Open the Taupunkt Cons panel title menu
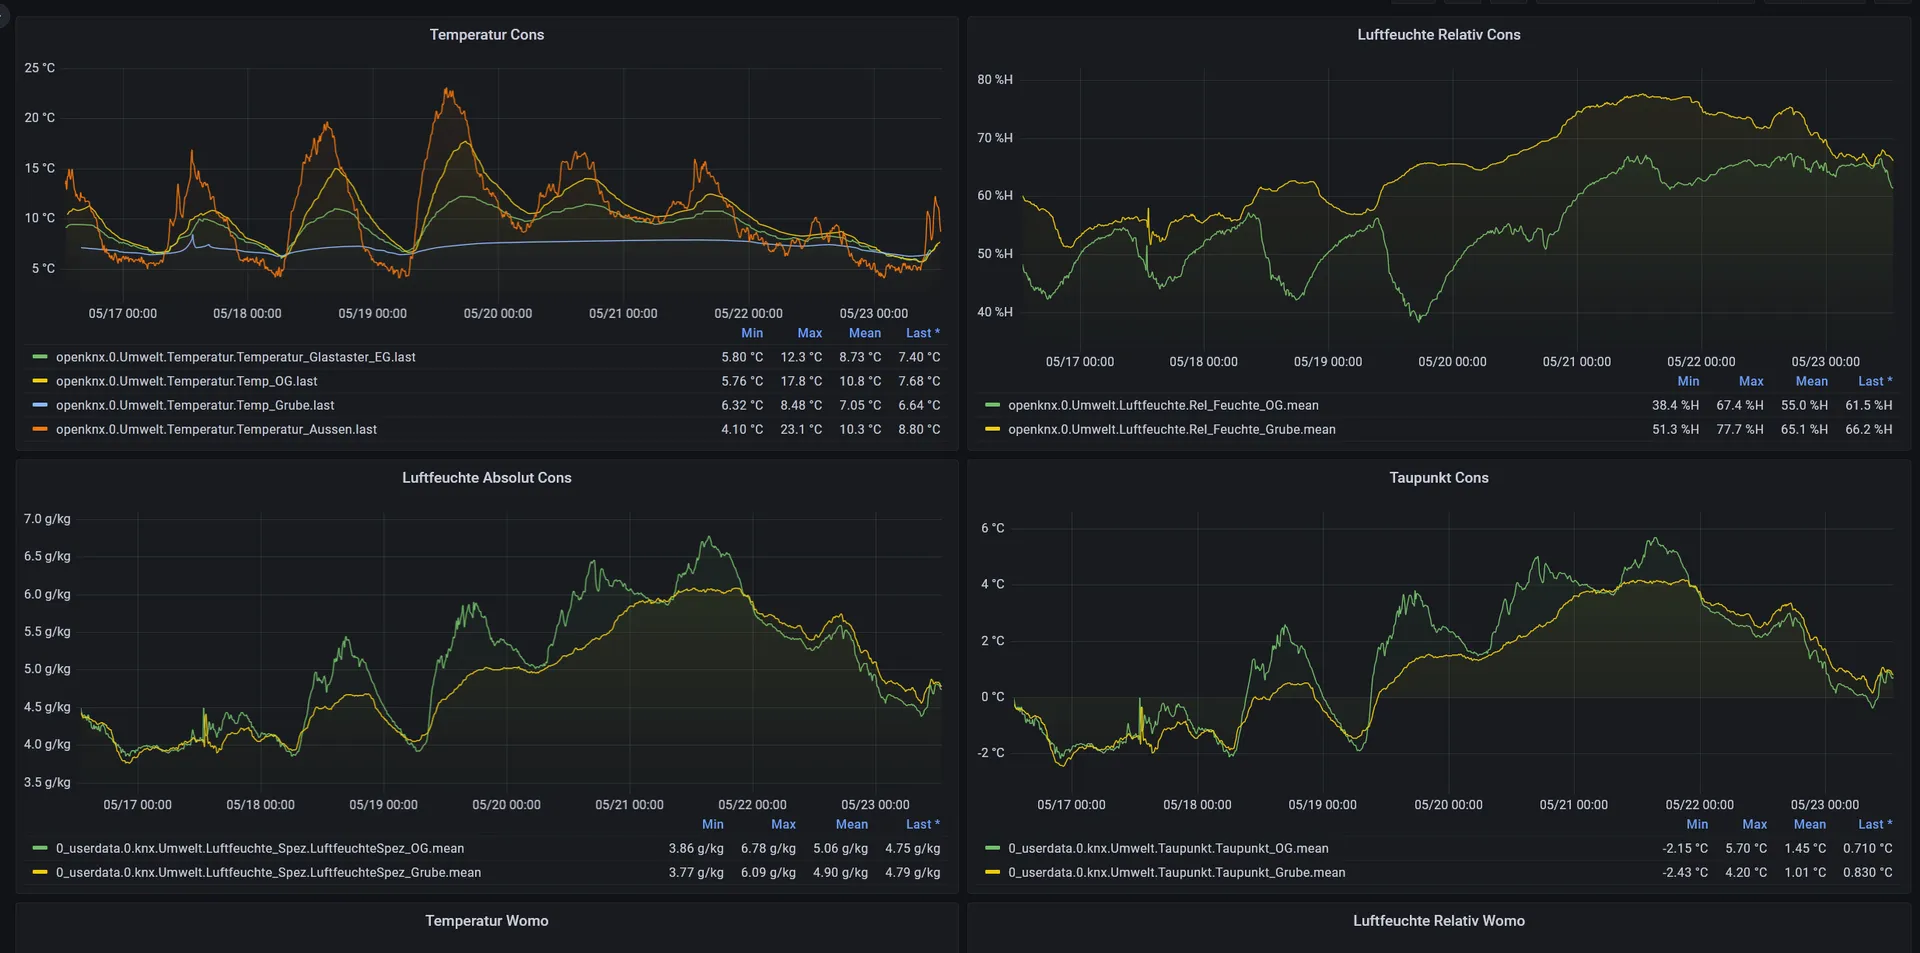Viewport: 1920px width, 953px height. [1438, 478]
